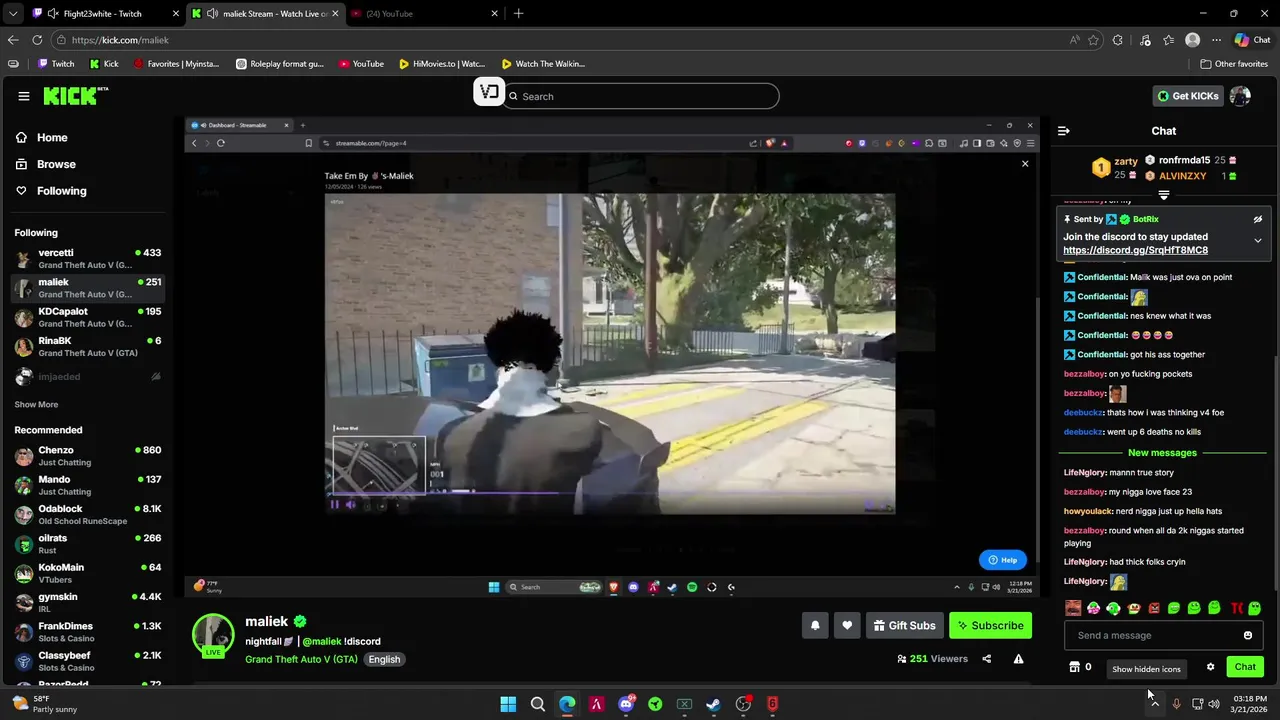The height and width of the screenshot is (720, 1280).
Task: Open discord.gg link in pinned message
Action: (x=1135, y=250)
